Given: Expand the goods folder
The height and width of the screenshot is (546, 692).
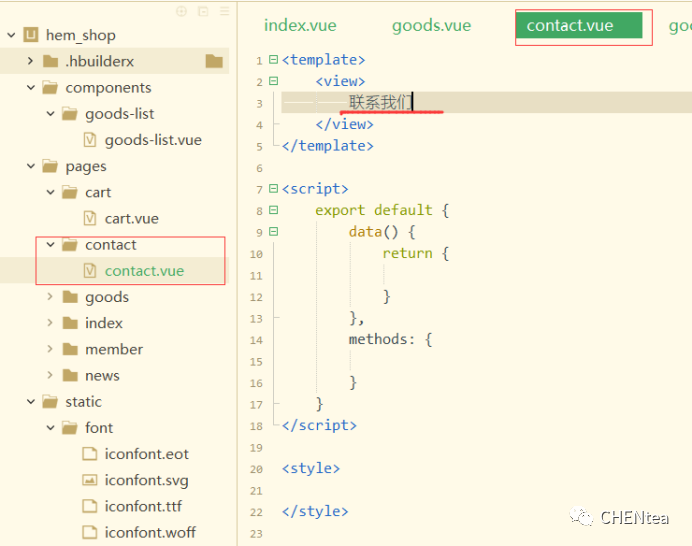Looking at the screenshot, I should click(50, 297).
